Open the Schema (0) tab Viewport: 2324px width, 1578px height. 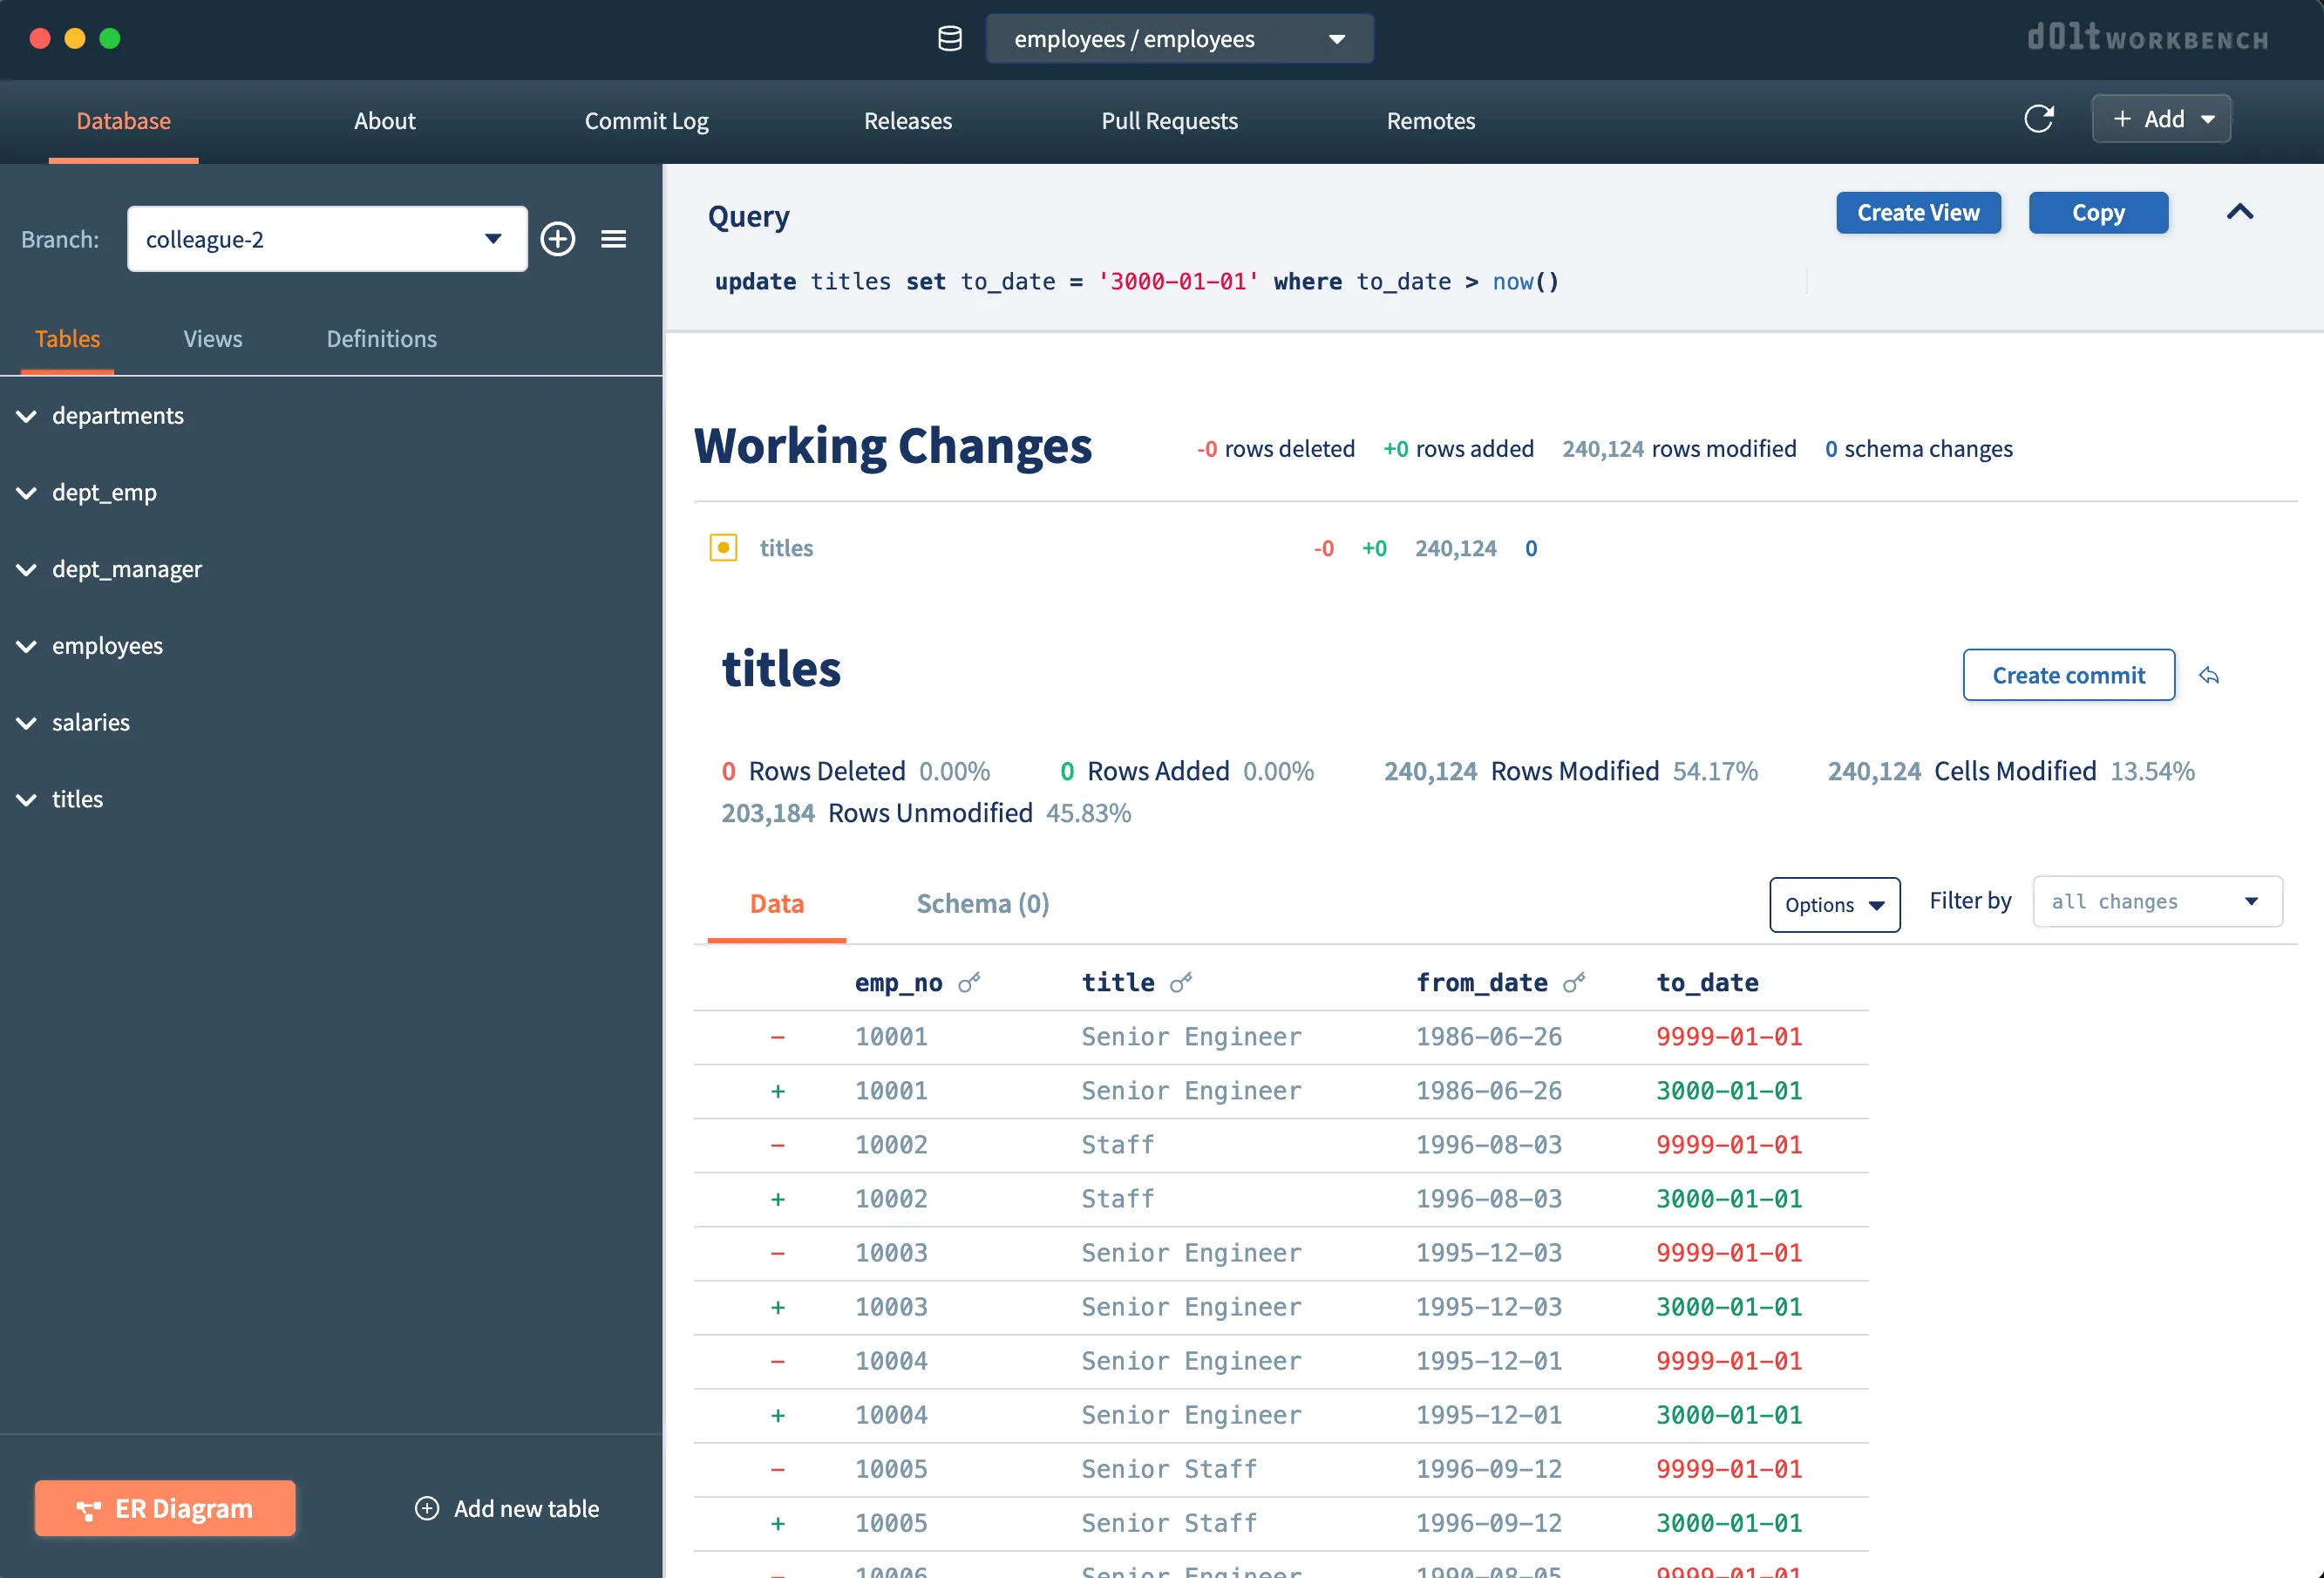pyautogui.click(x=982, y=903)
